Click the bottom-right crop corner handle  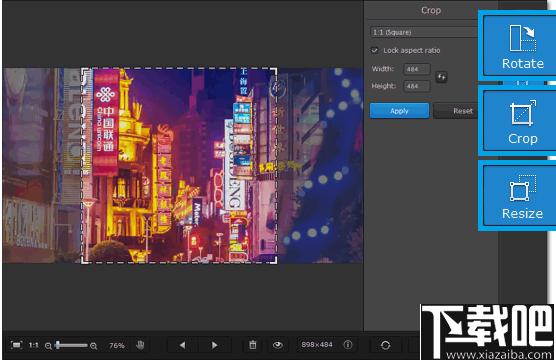[x=275, y=261]
